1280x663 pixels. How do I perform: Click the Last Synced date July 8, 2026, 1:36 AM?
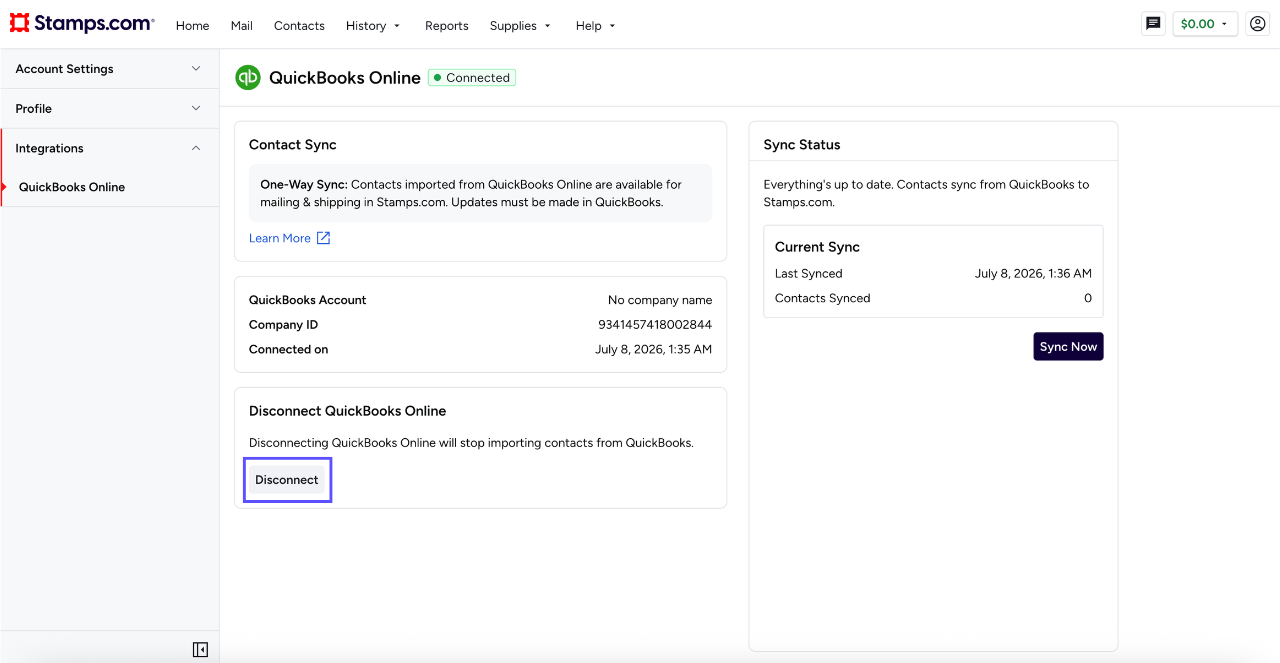(1033, 274)
